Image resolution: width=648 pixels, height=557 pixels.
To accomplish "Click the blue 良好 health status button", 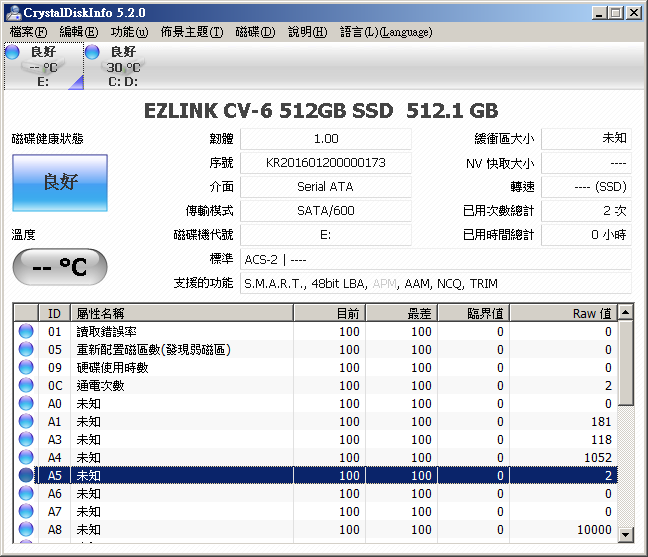I will [x=60, y=183].
